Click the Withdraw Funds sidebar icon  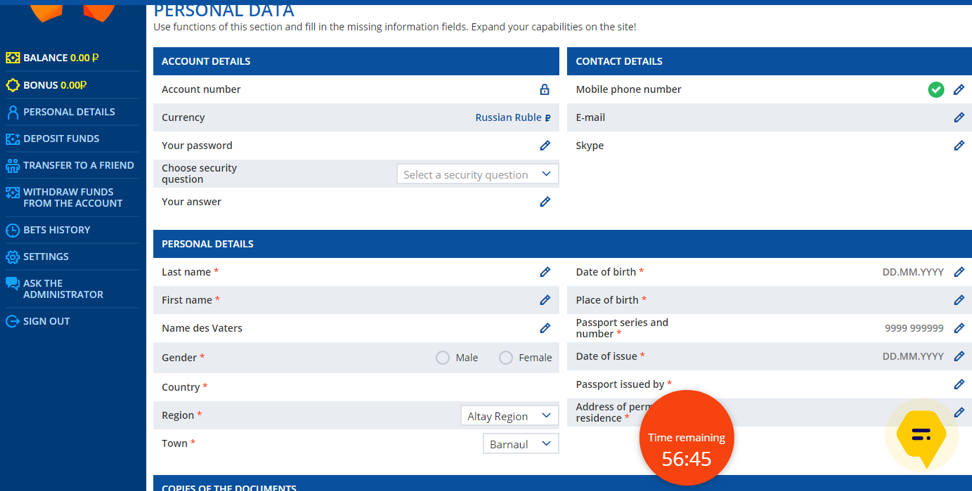pyautogui.click(x=12, y=193)
